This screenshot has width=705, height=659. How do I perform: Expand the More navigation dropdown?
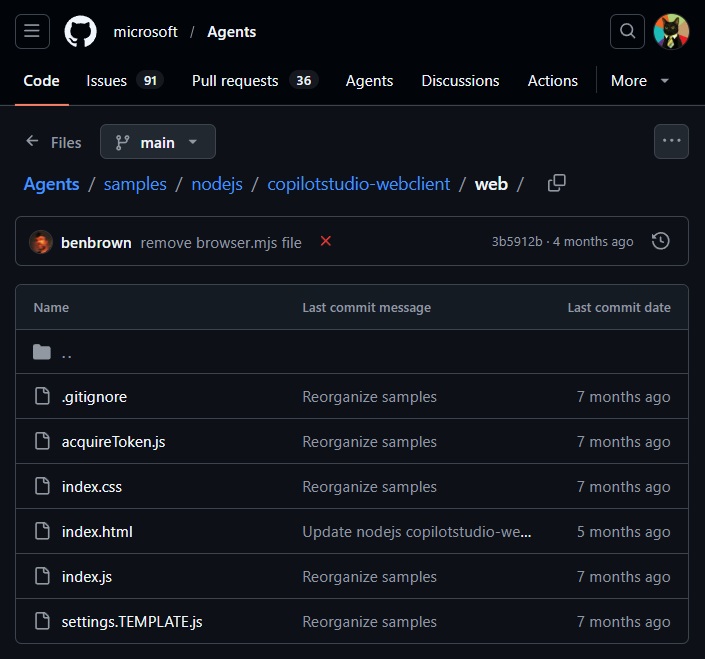[640, 81]
